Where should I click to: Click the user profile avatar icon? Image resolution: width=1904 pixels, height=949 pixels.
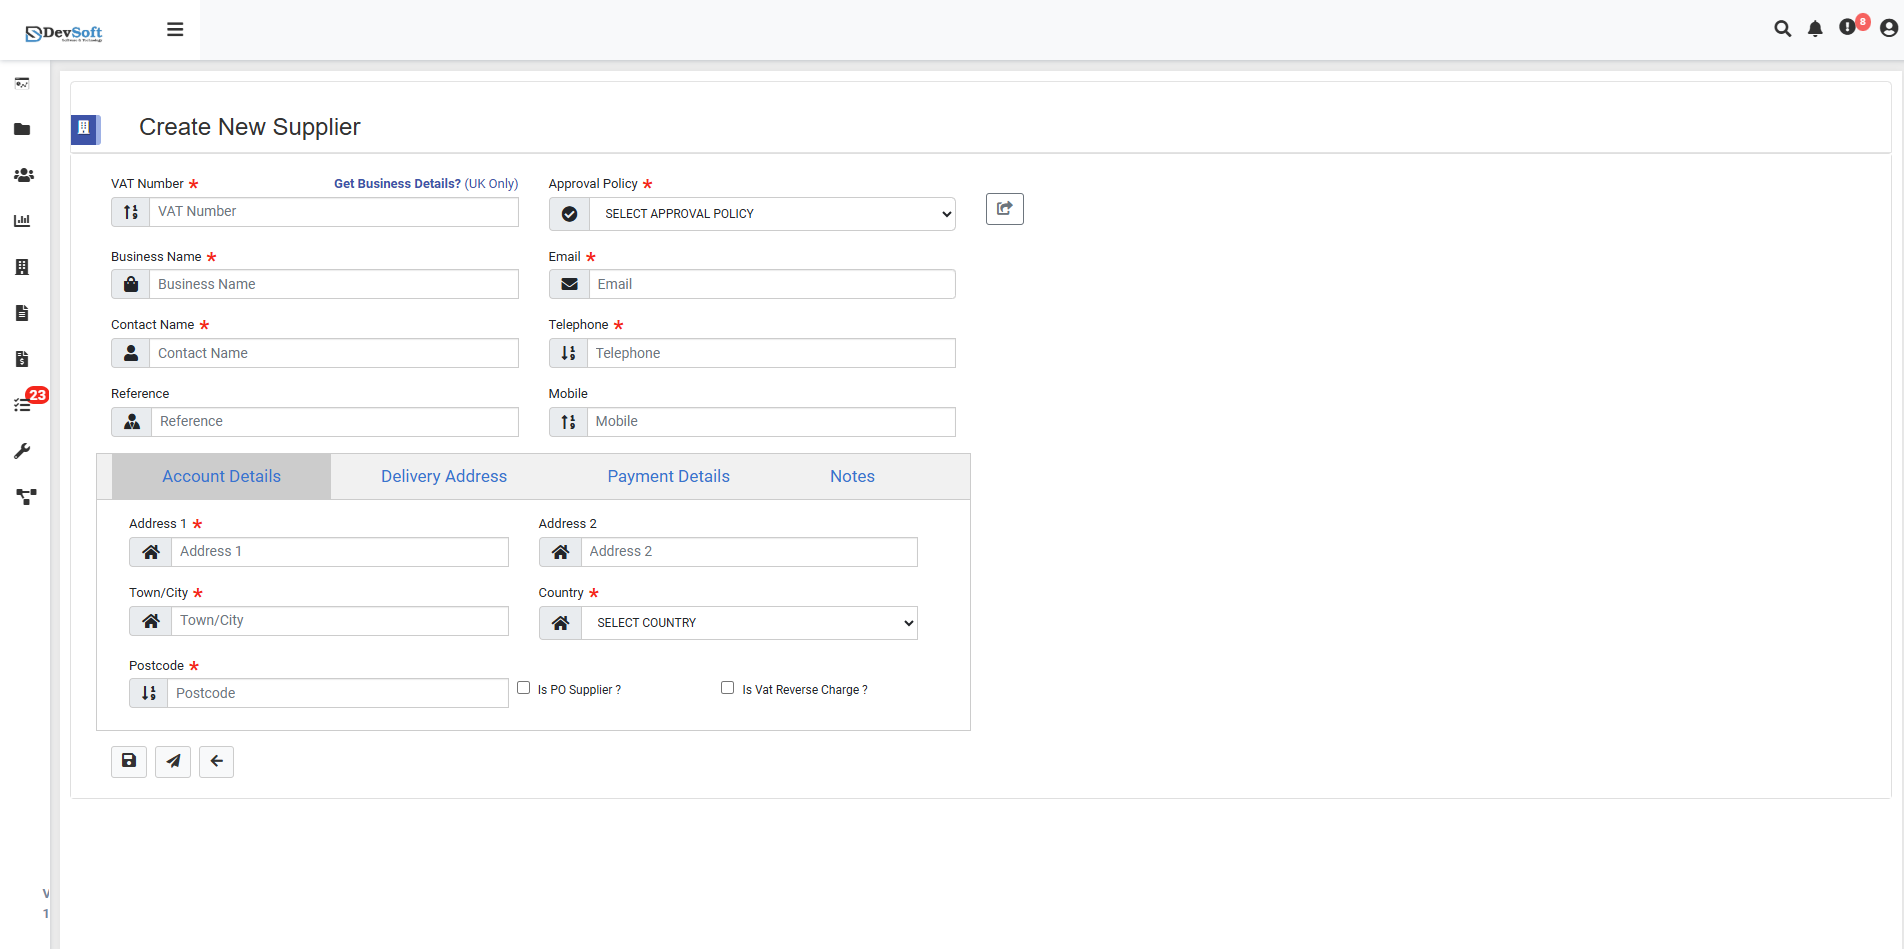[x=1888, y=29]
